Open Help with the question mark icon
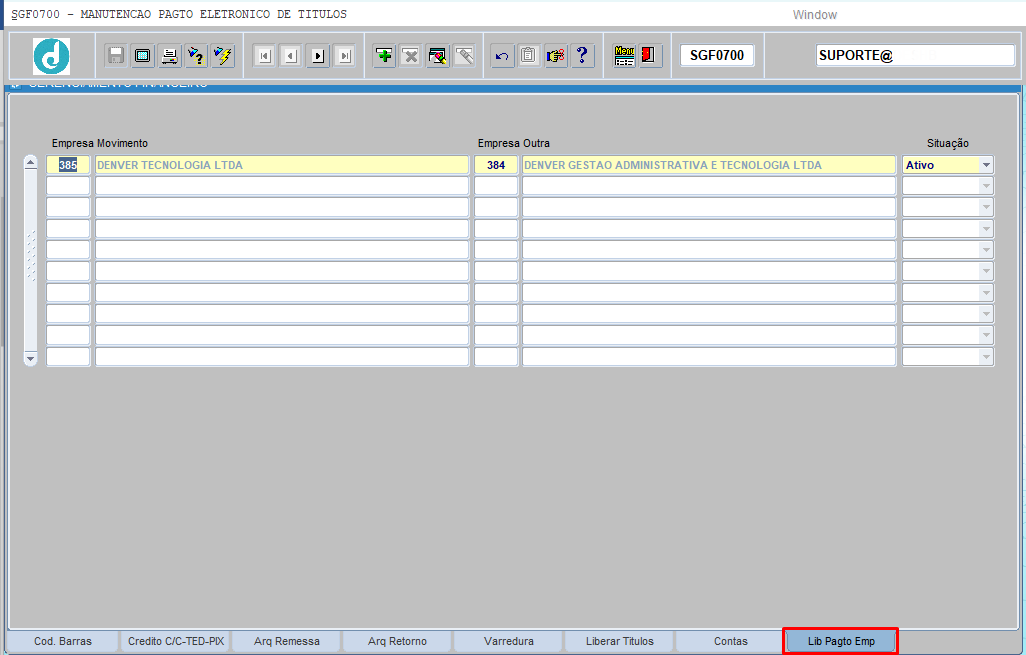The image size is (1026, 655). click(x=582, y=56)
